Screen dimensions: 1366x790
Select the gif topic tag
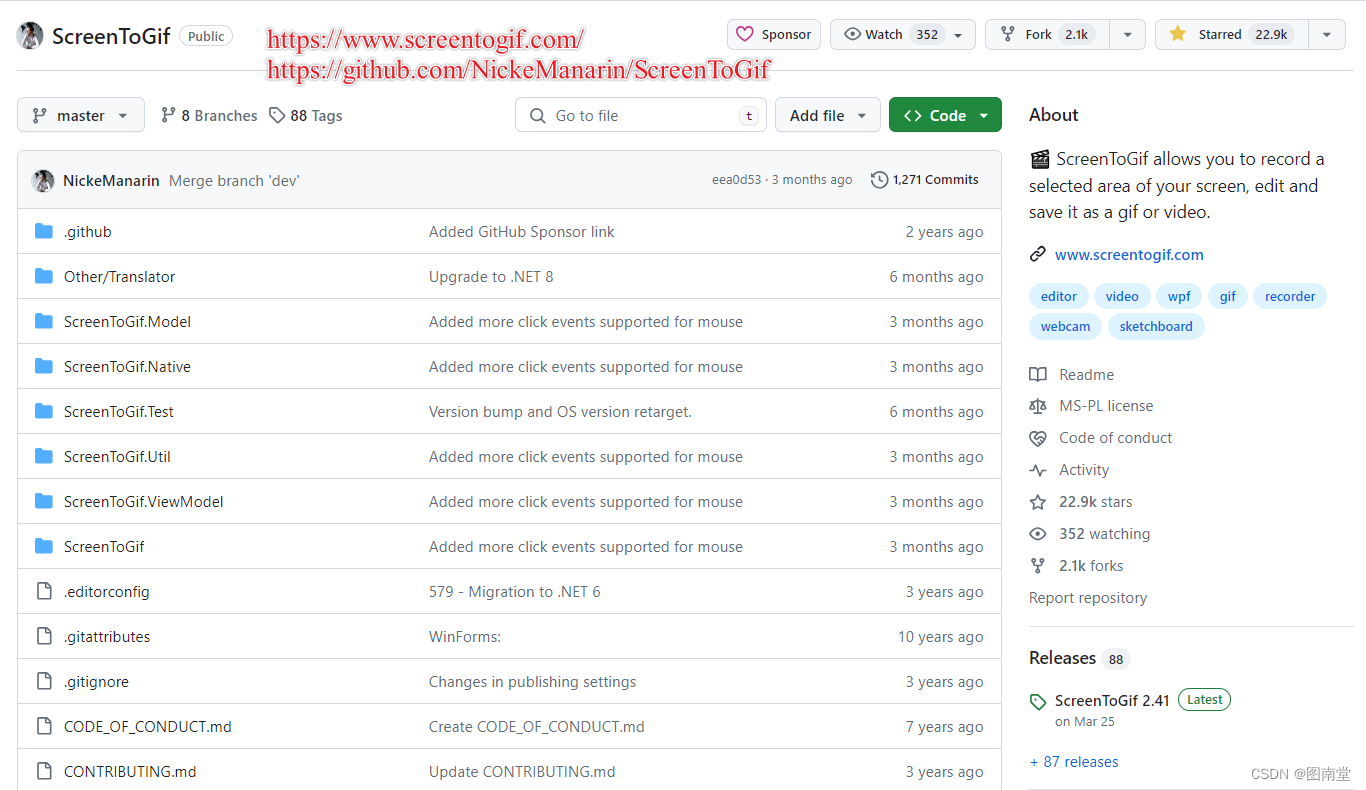[1227, 296]
